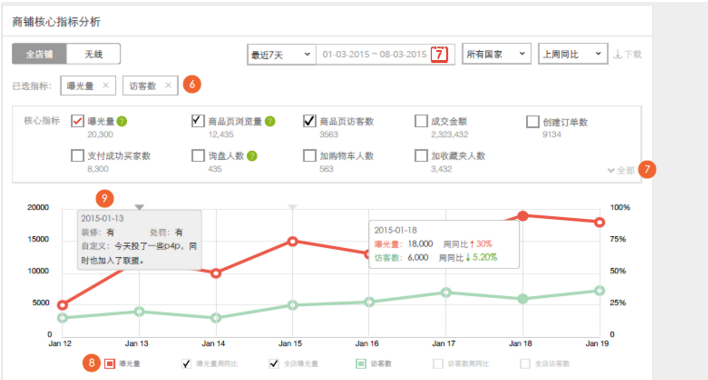
Task: Click the 2015-01-18 tooltip date
Action: pyautogui.click(x=396, y=230)
